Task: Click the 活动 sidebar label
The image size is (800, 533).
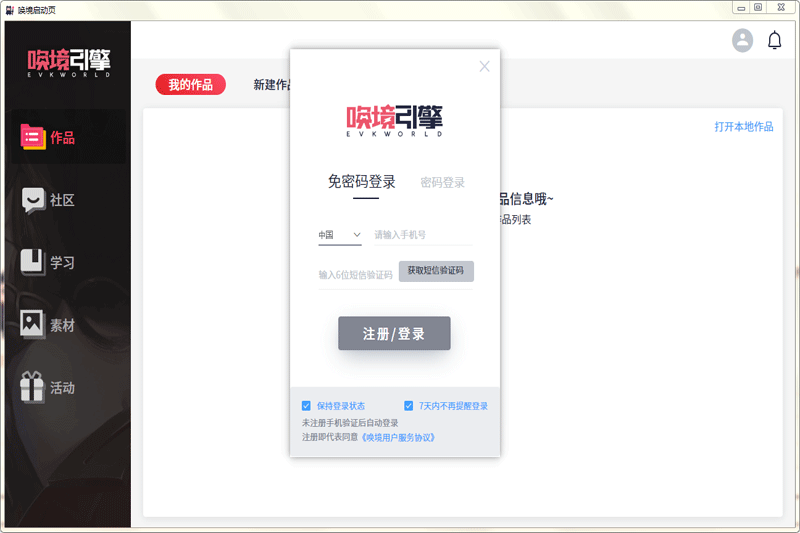Action: (x=62, y=388)
